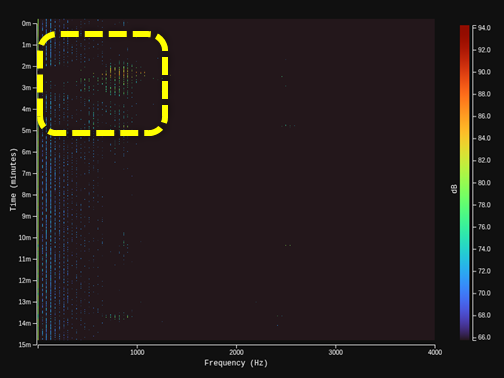Viewport: 504px width, 378px height.
Task: Click the dB color scale gradient bar
Action: (x=465, y=182)
